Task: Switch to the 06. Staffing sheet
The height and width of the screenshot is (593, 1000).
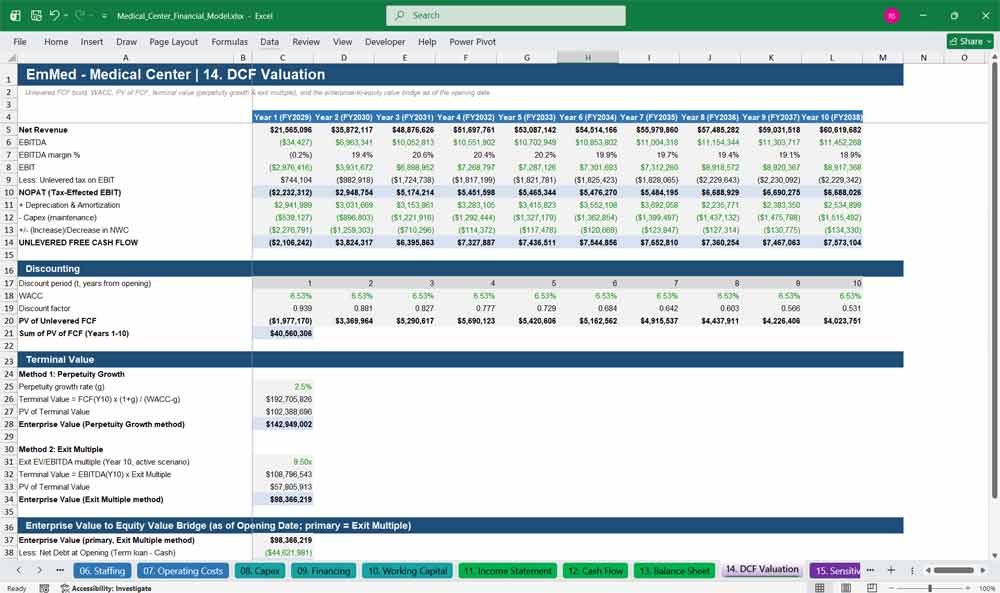Action: 102,571
